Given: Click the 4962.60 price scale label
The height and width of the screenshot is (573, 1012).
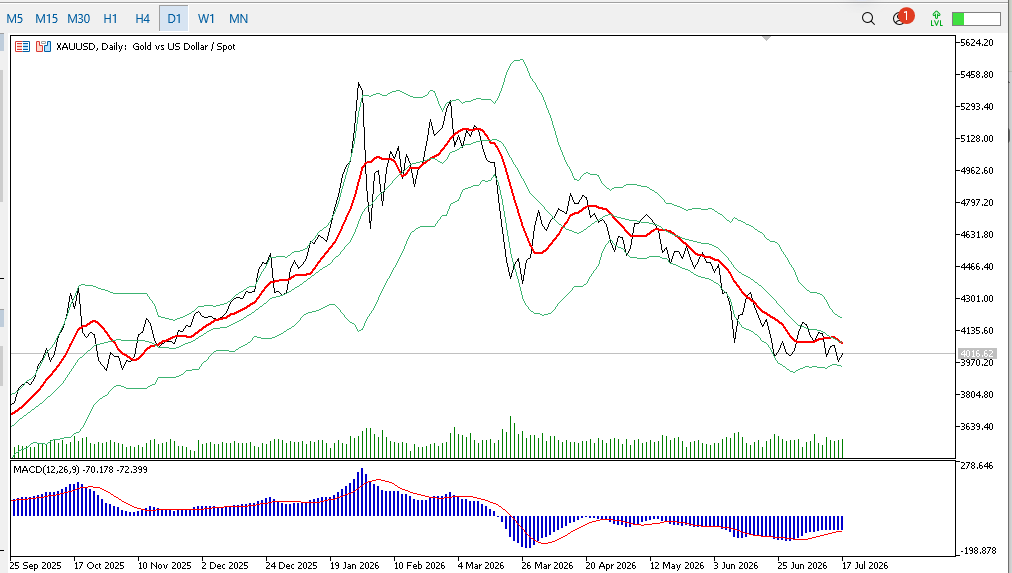Looking at the screenshot, I should 977,170.
